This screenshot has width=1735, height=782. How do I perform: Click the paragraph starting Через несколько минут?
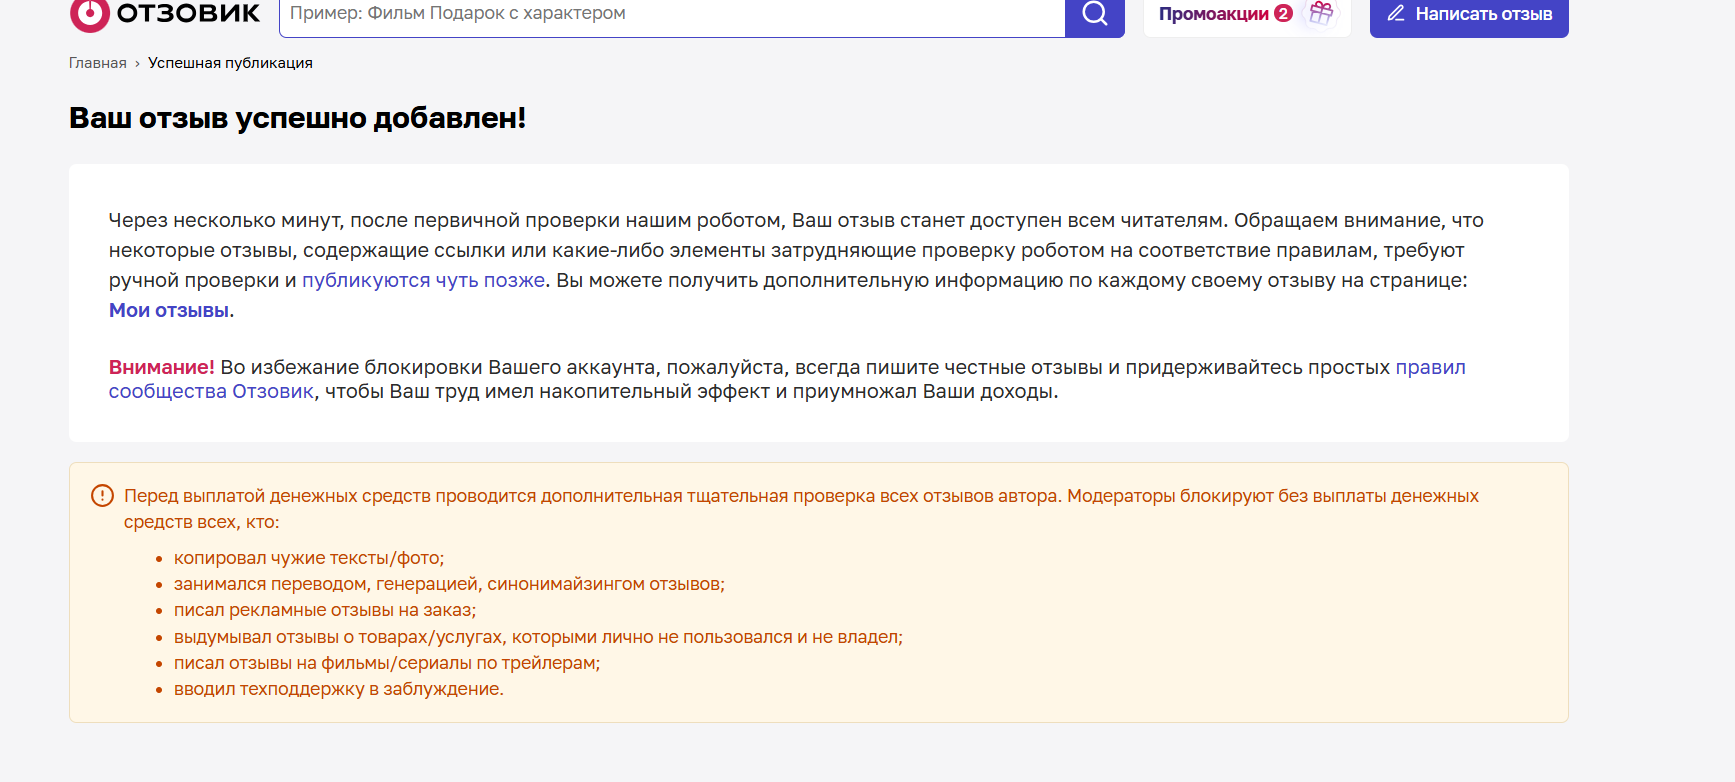click(796, 265)
